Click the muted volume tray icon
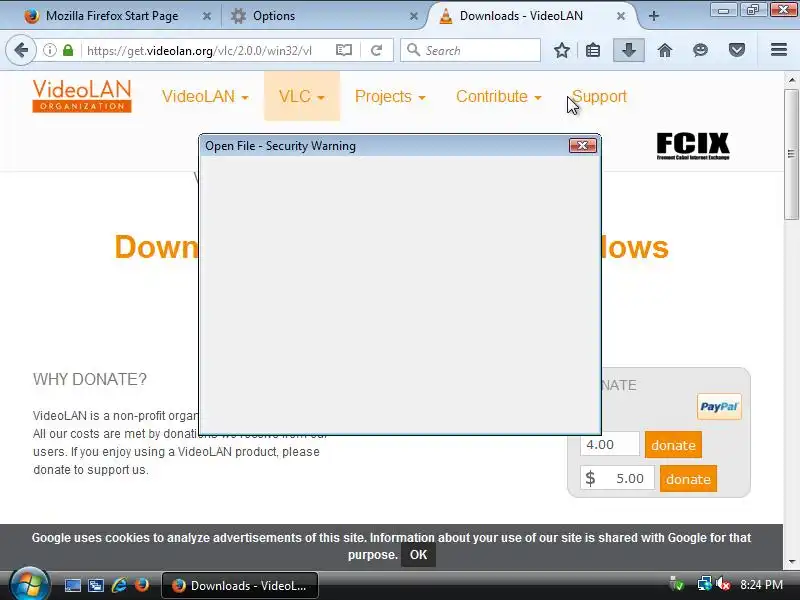Image resolution: width=800 pixels, height=600 pixels. click(x=723, y=584)
